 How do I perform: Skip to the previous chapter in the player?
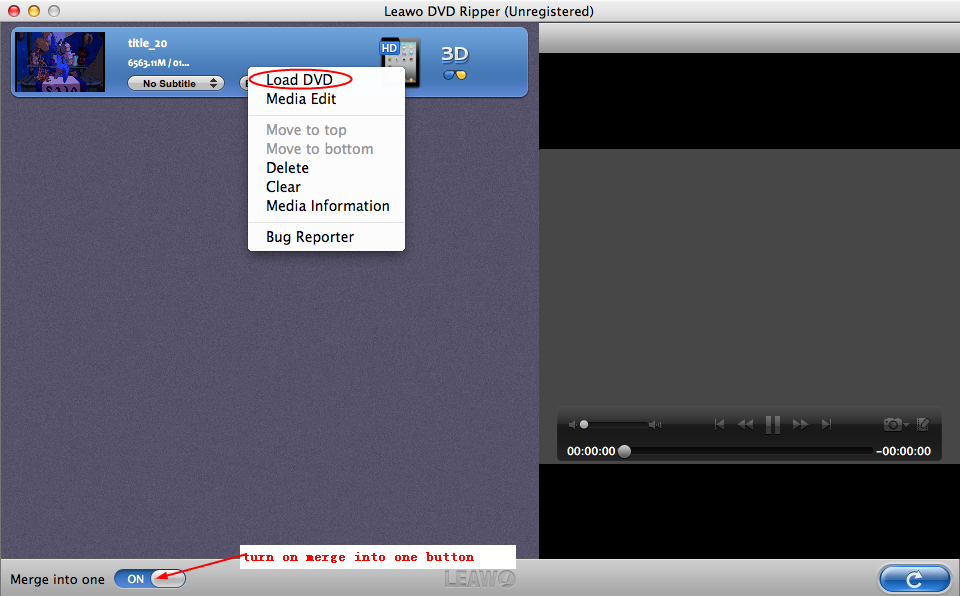tap(719, 424)
